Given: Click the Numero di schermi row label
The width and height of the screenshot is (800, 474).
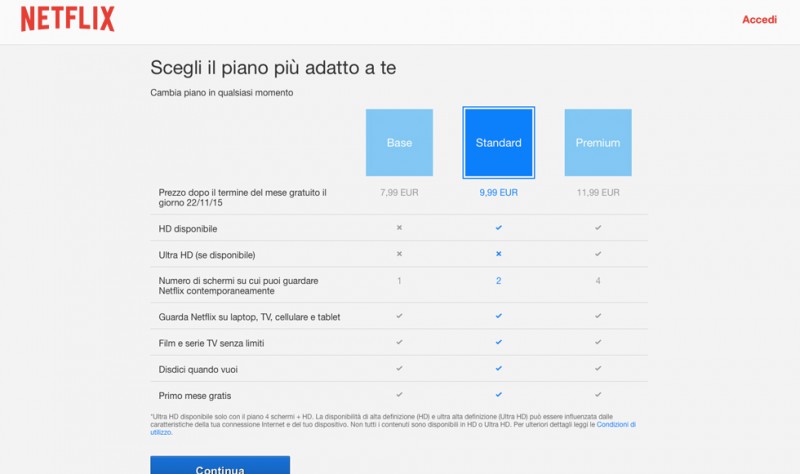Looking at the screenshot, I should click(238, 286).
